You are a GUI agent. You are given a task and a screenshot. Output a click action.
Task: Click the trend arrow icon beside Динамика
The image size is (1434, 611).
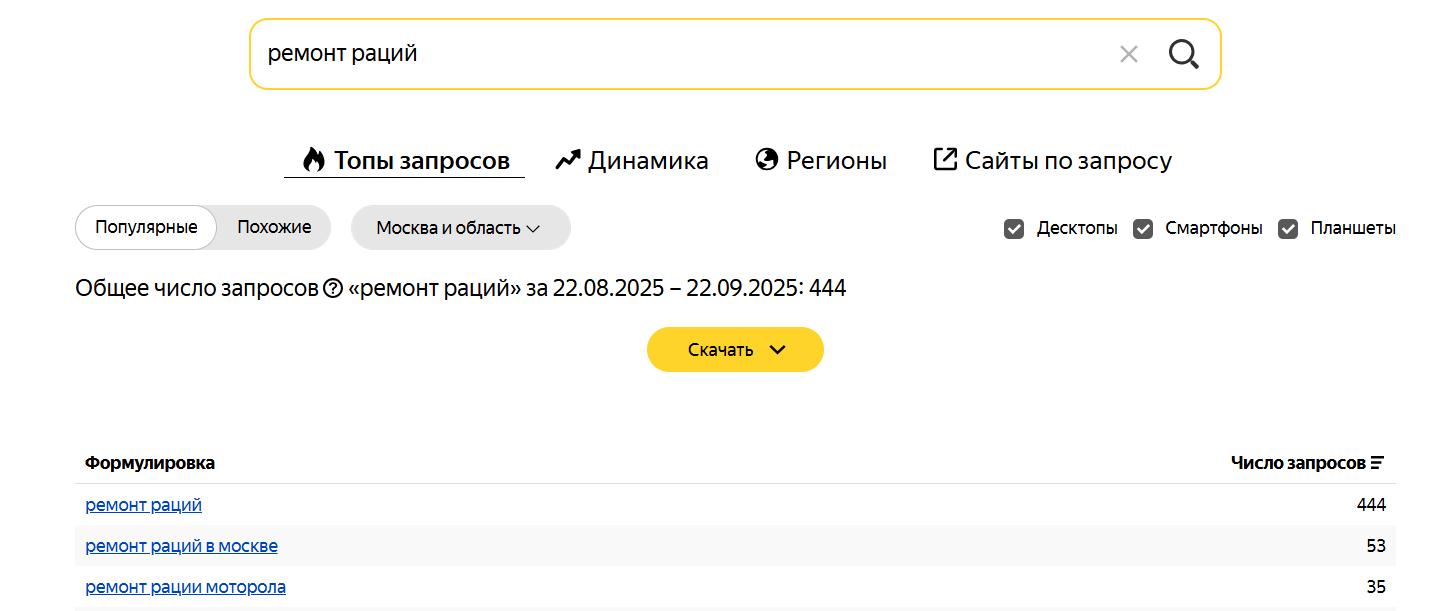(568, 160)
